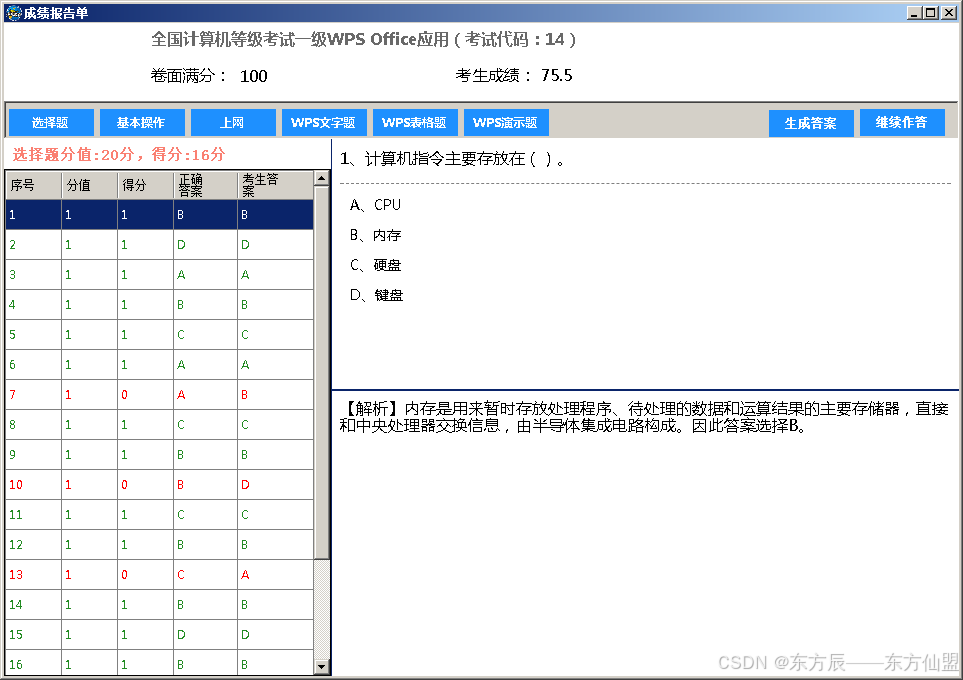Select question row 14 in the table
Viewport: 963px width, 680px height.
point(160,604)
